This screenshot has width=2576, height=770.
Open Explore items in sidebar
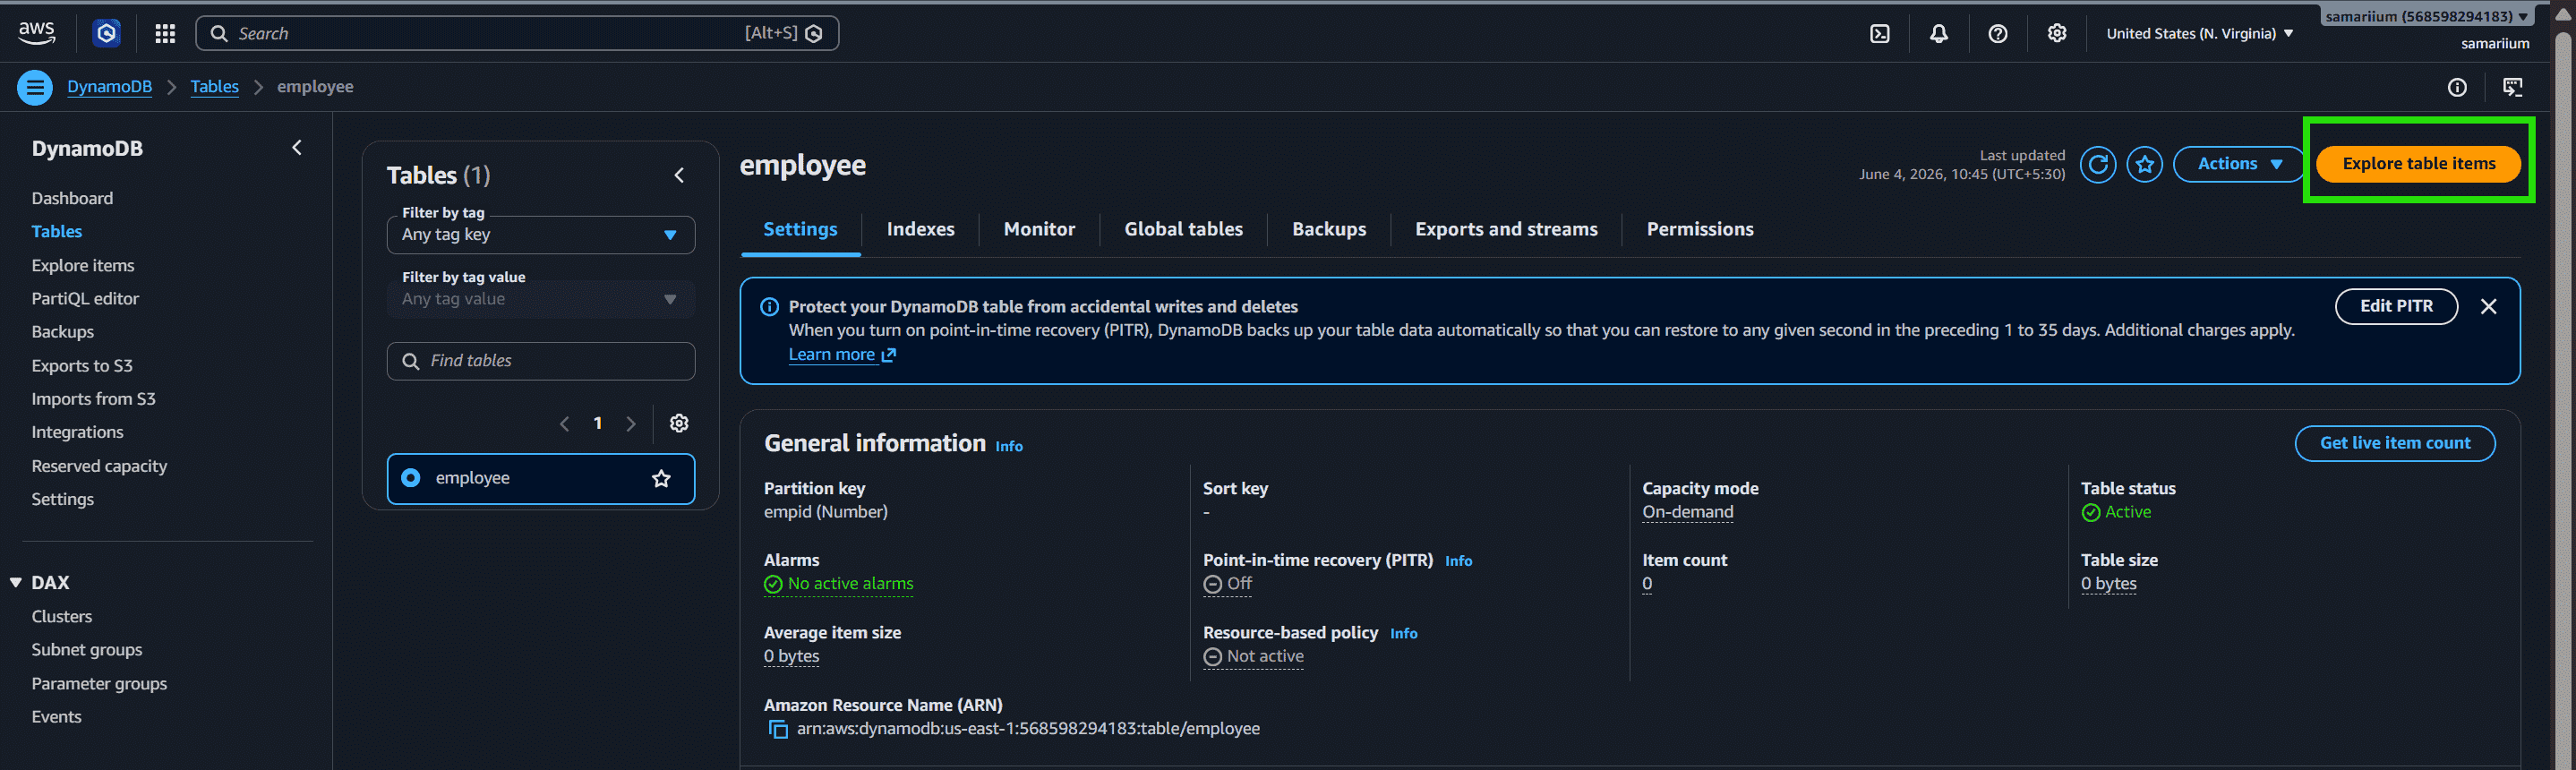(83, 266)
